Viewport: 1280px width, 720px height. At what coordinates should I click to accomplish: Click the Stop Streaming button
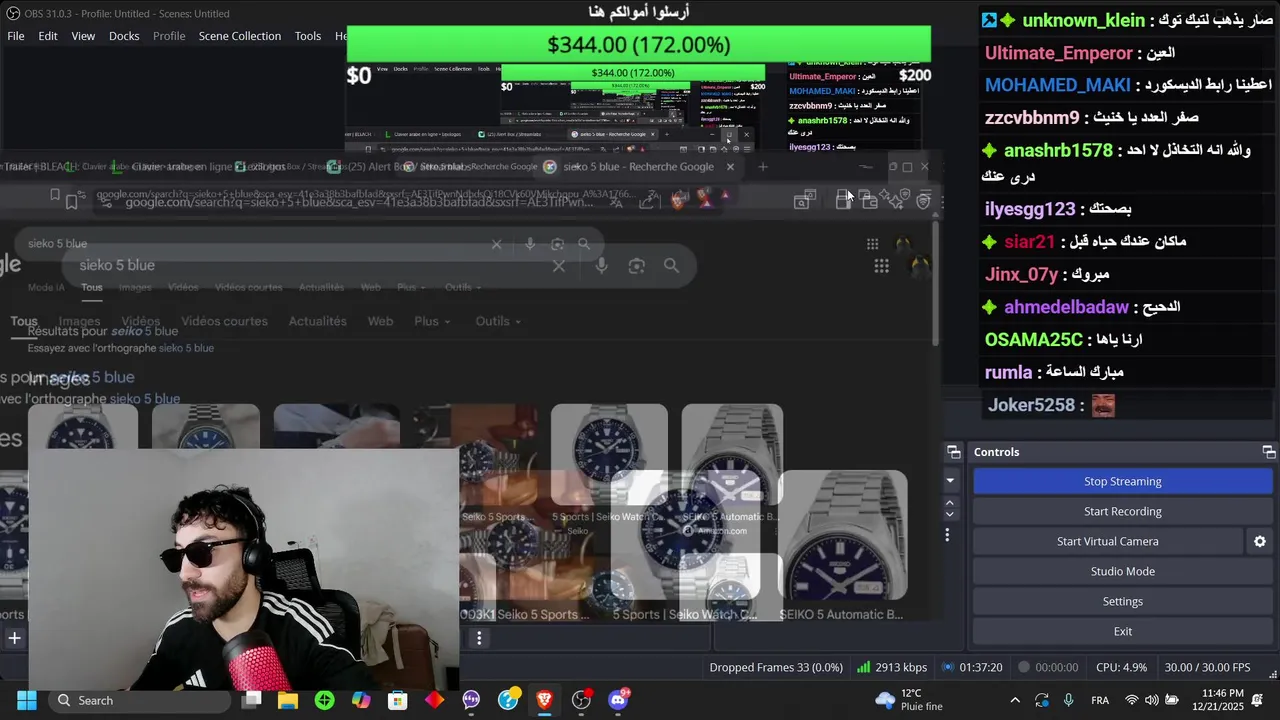point(1123,481)
